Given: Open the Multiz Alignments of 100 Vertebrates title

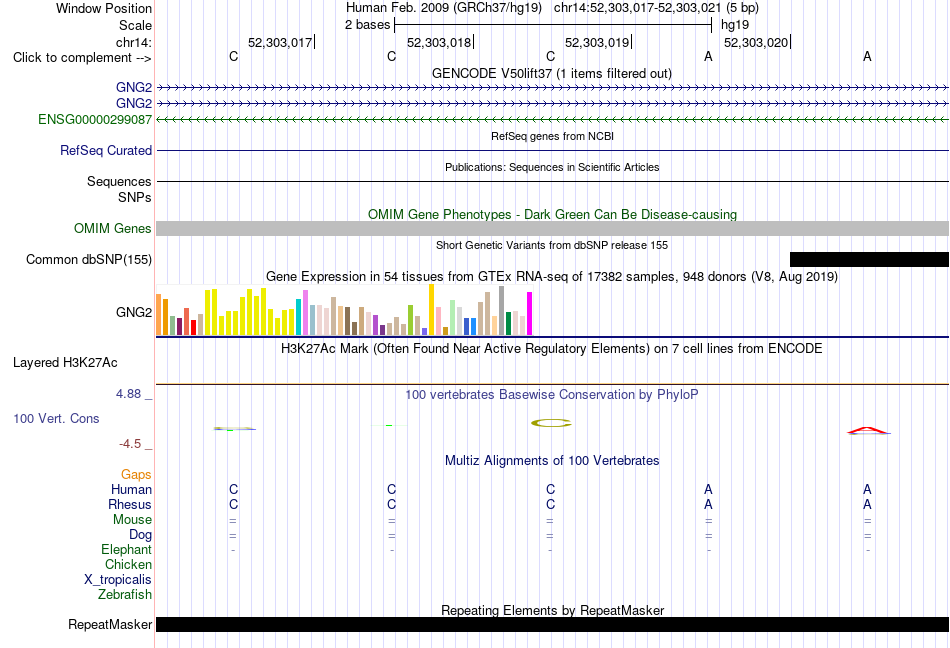Looking at the screenshot, I should point(552,461).
